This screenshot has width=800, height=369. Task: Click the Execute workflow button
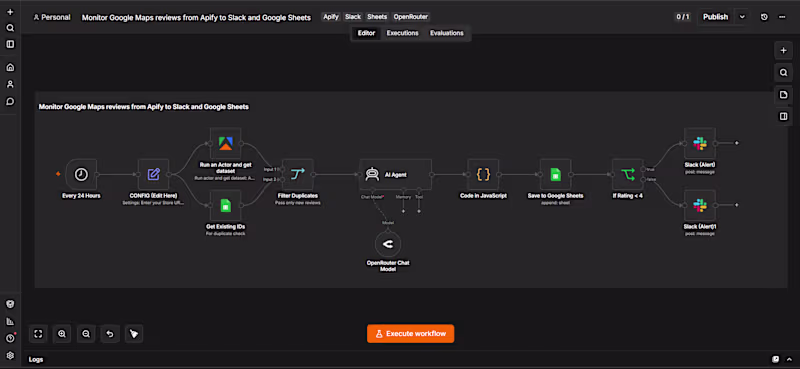point(410,334)
